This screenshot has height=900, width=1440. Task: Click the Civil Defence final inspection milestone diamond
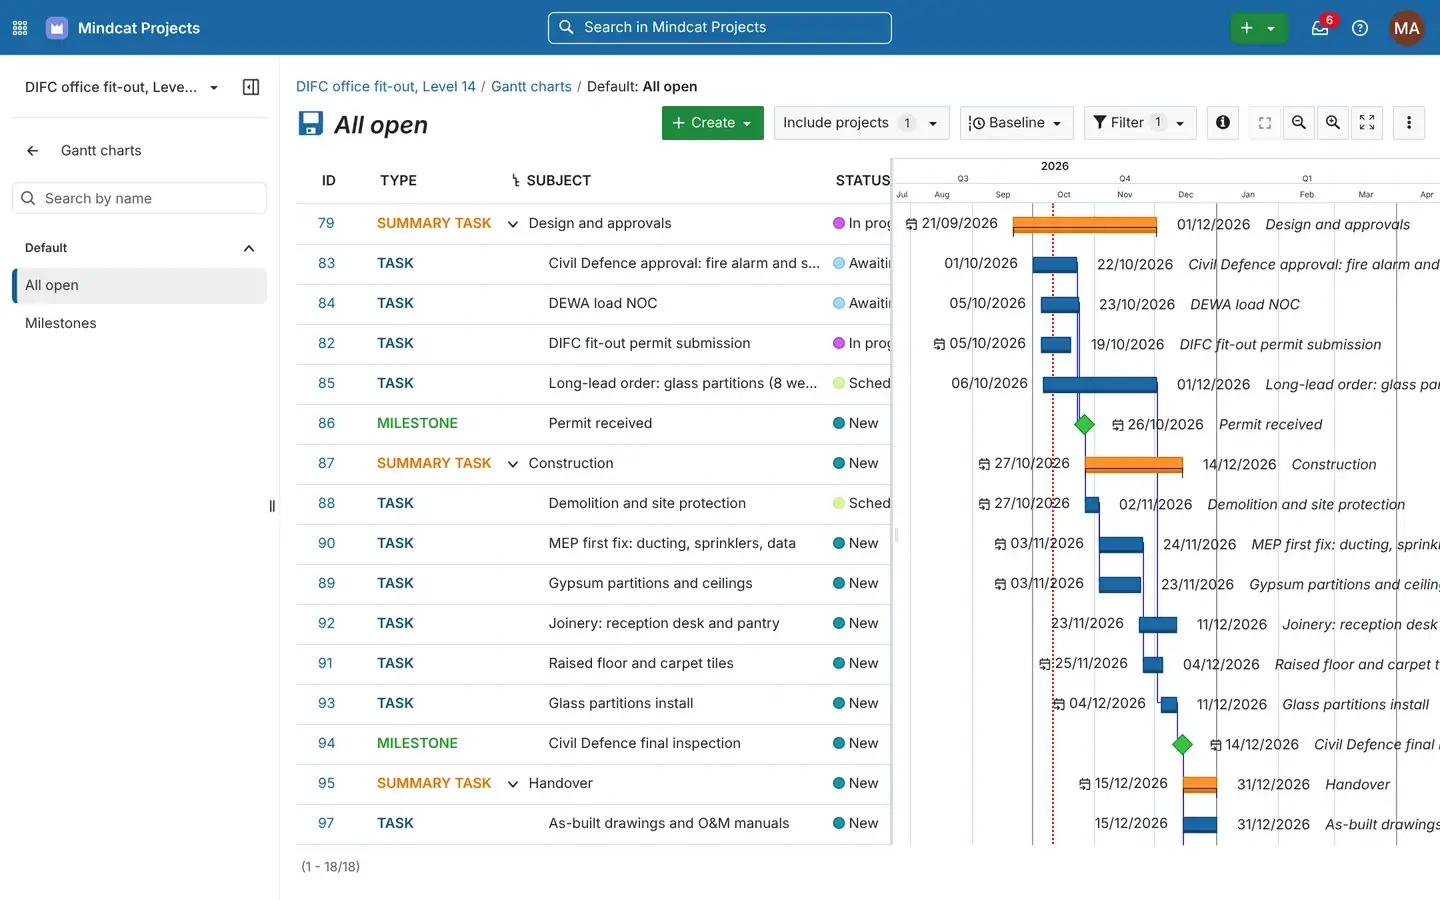tap(1182, 744)
